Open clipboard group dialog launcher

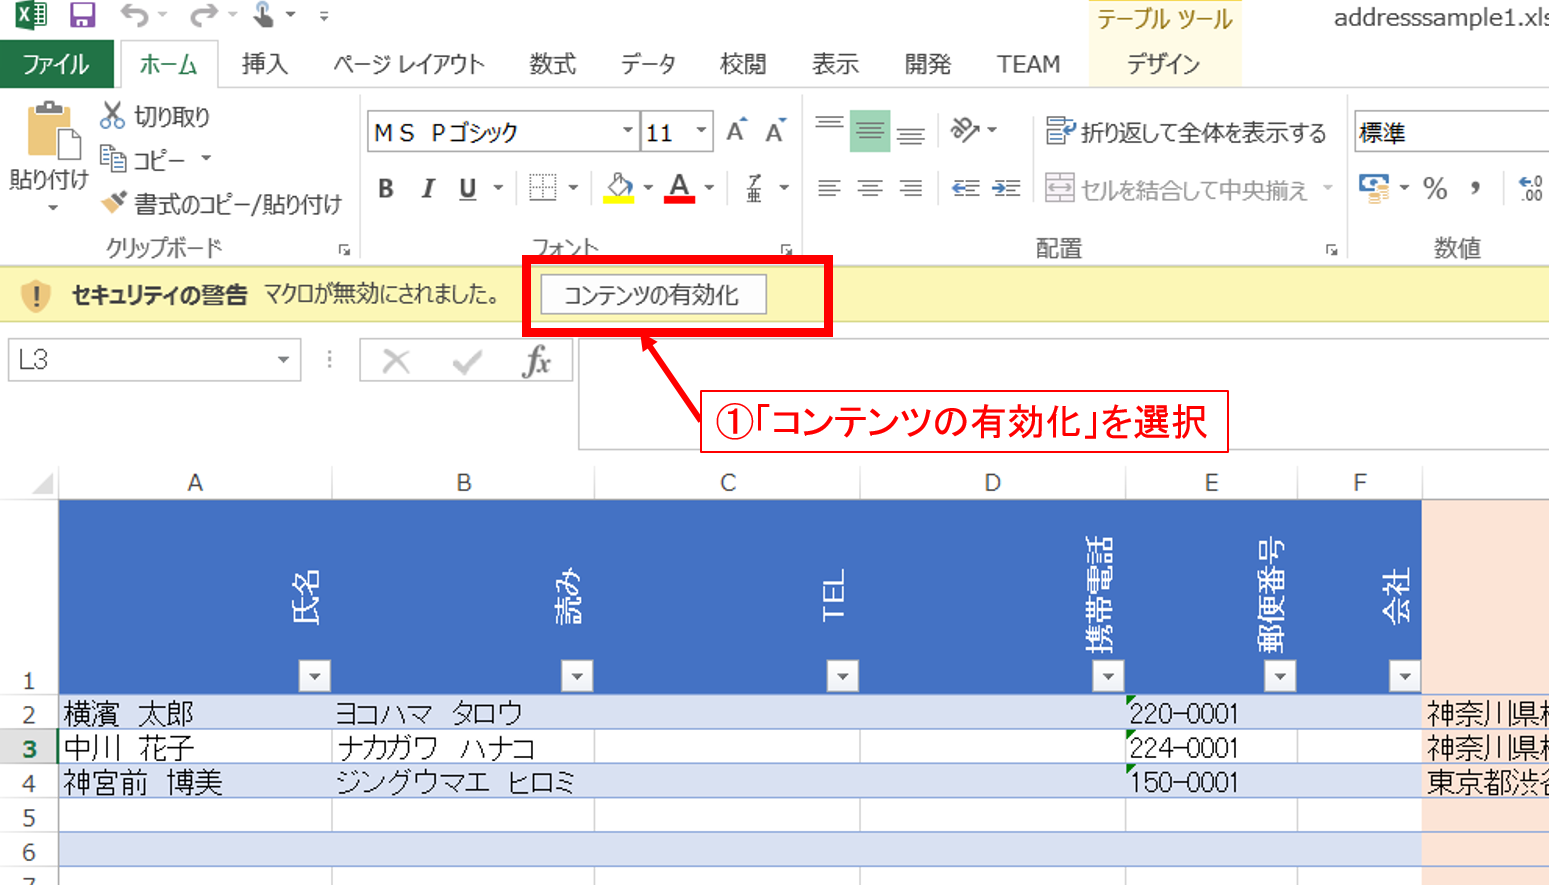(x=344, y=250)
